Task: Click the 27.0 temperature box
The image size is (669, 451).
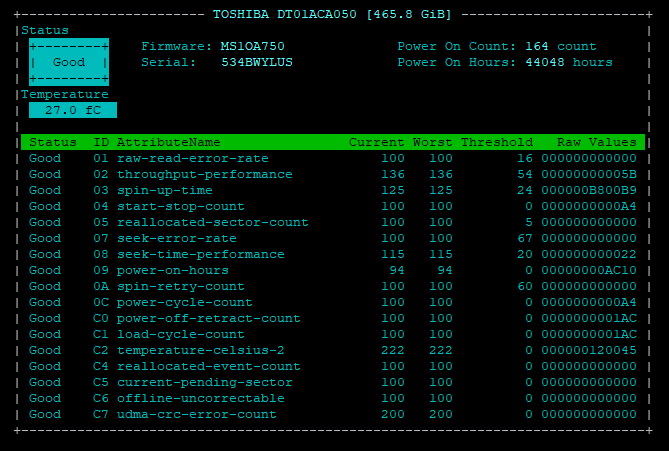Action: tap(73, 110)
